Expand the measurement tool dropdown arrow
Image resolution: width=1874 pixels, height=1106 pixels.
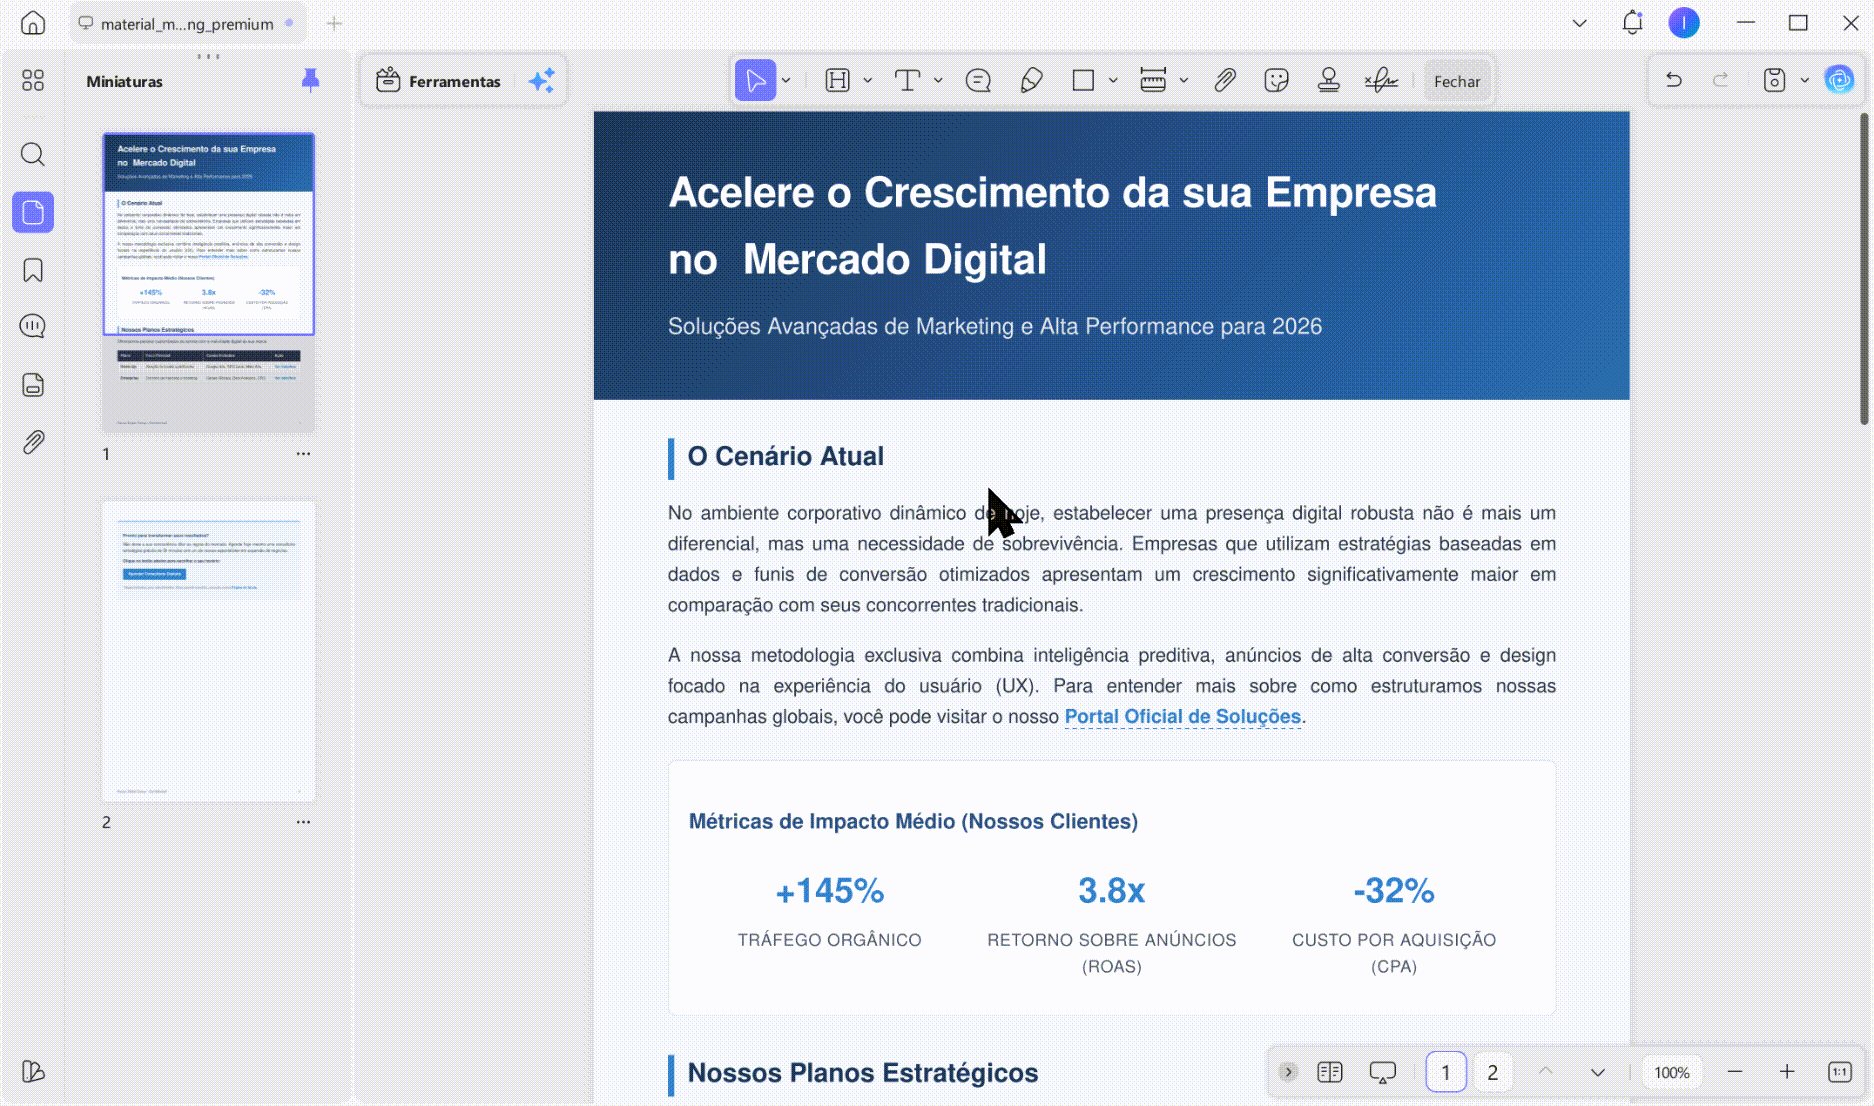tap(1184, 81)
